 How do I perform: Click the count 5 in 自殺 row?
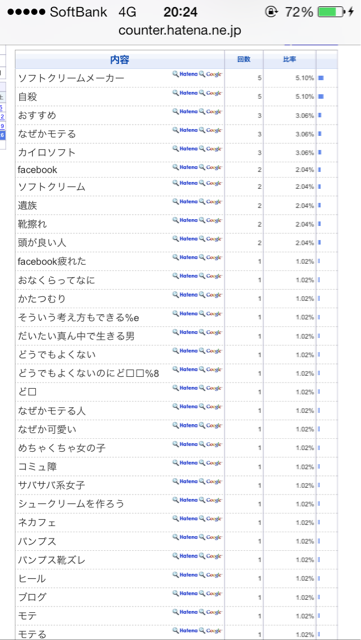[260, 97]
